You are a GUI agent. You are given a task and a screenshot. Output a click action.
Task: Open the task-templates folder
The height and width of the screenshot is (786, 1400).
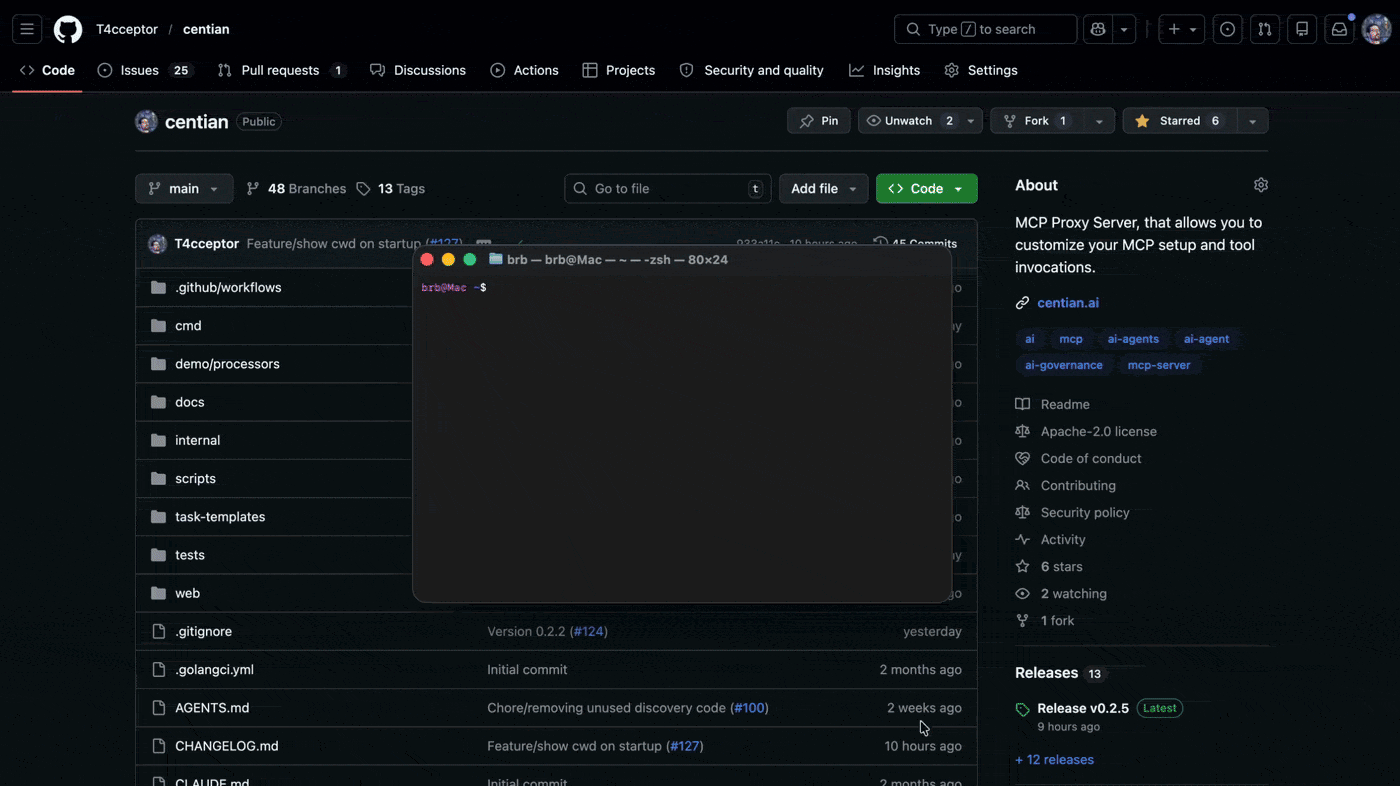pos(220,516)
